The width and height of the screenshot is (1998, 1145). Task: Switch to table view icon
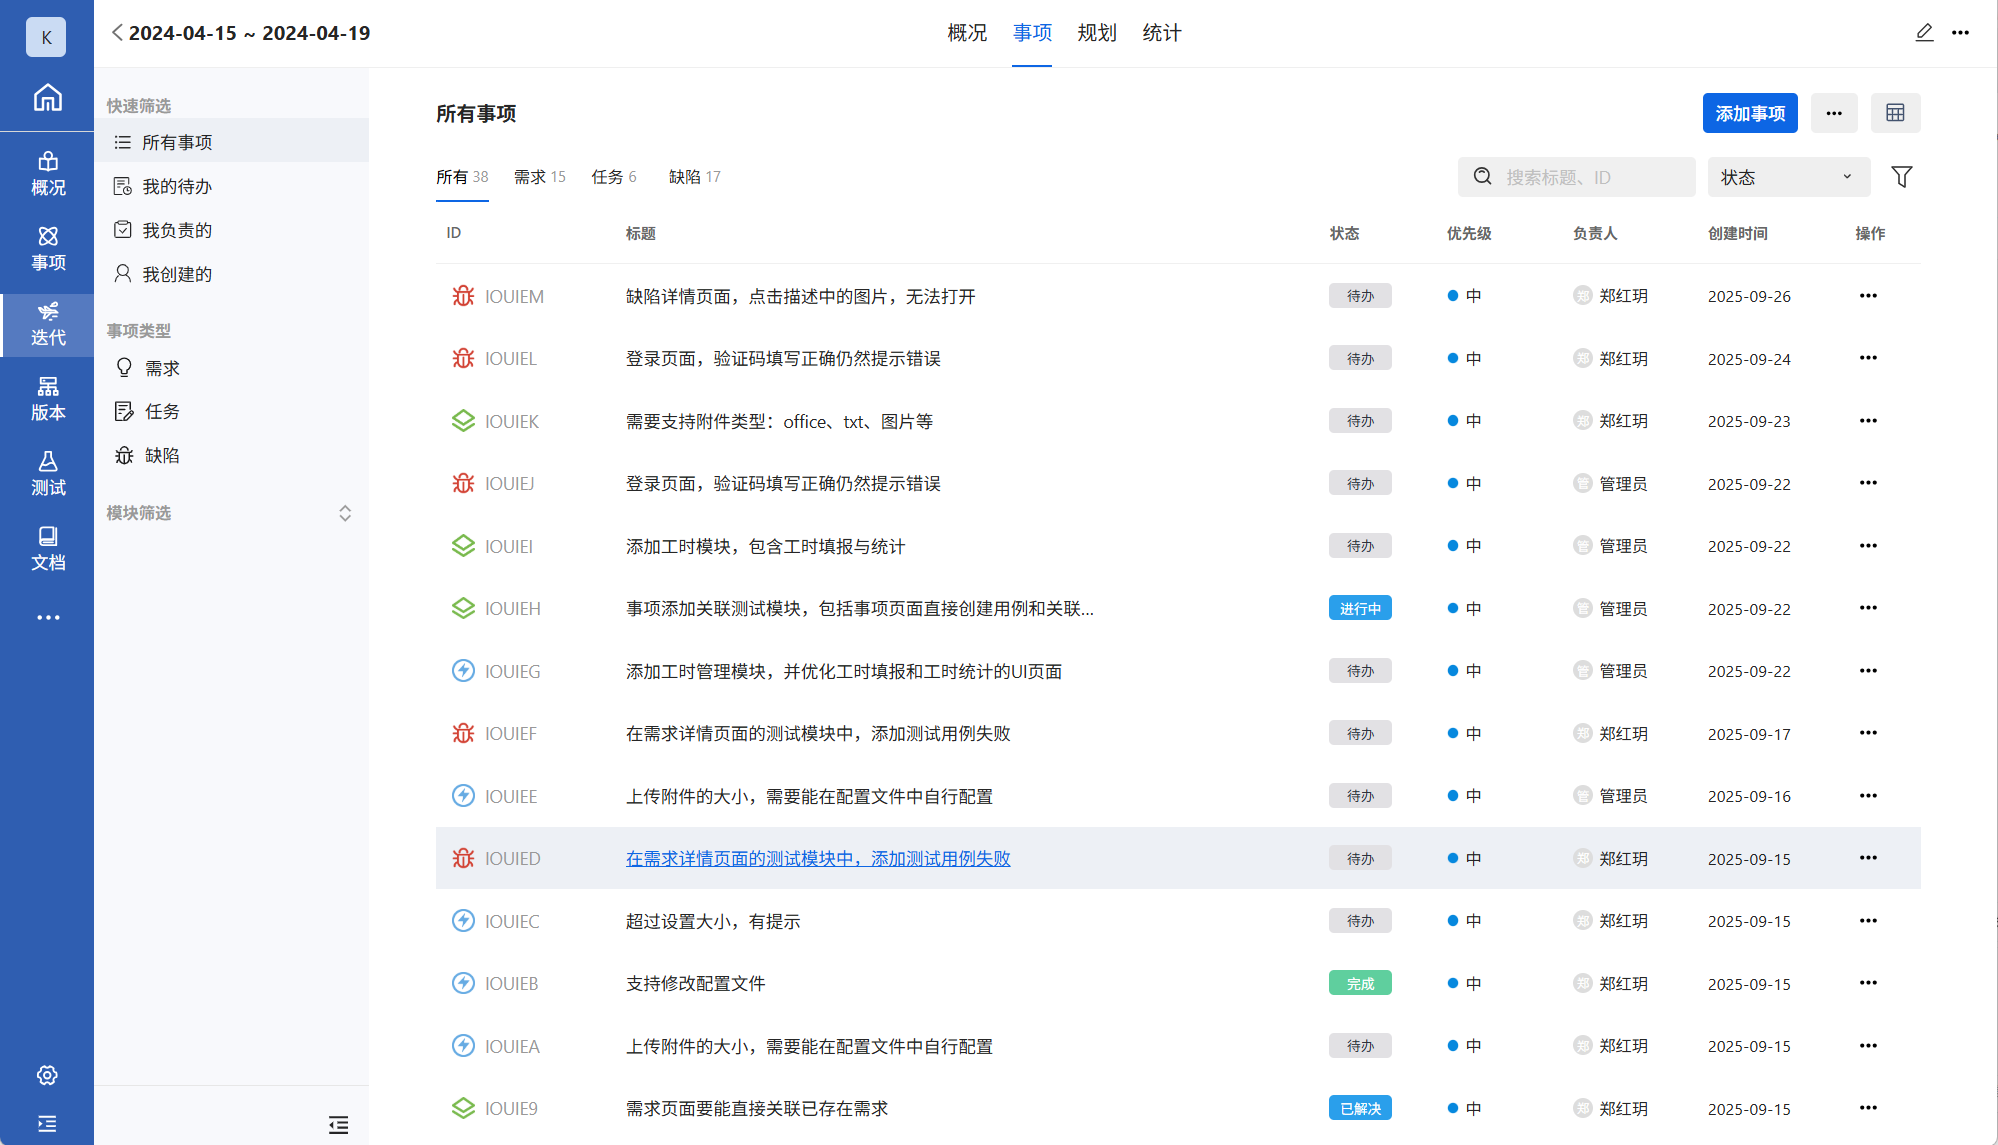1895,113
